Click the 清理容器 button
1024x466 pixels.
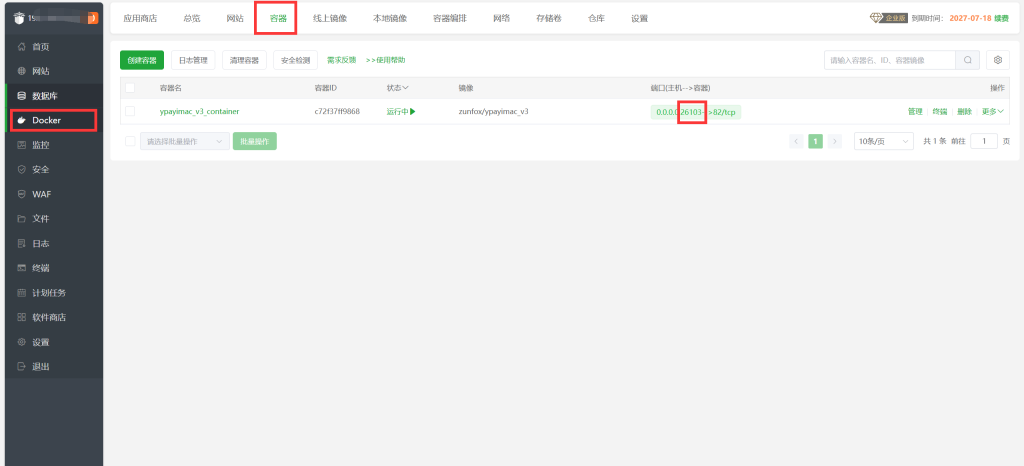click(244, 60)
